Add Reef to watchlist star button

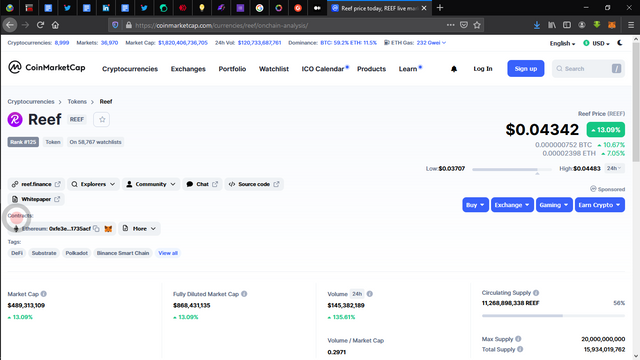click(102, 120)
